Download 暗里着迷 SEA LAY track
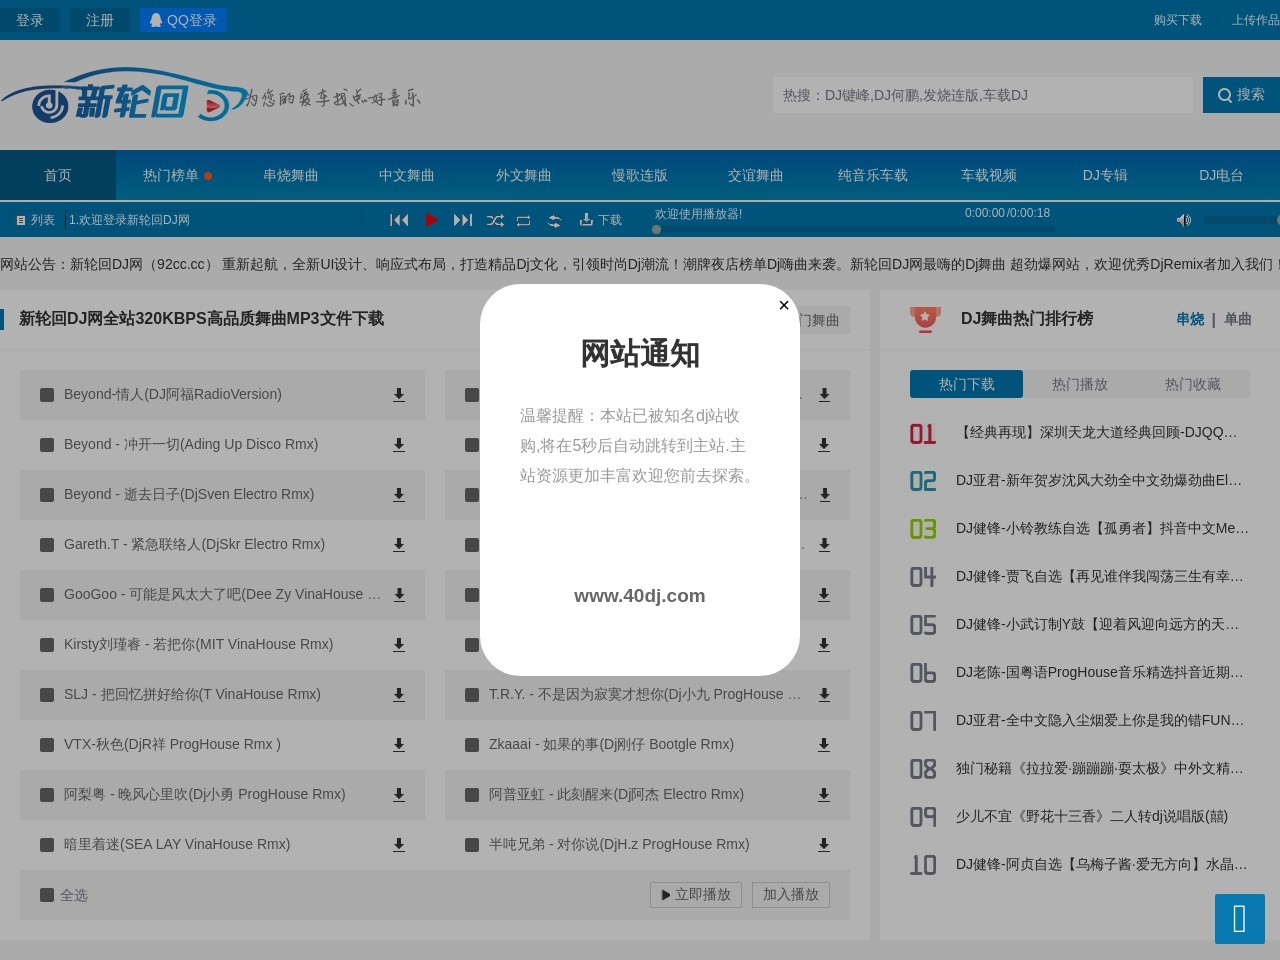The width and height of the screenshot is (1280, 960). [399, 845]
